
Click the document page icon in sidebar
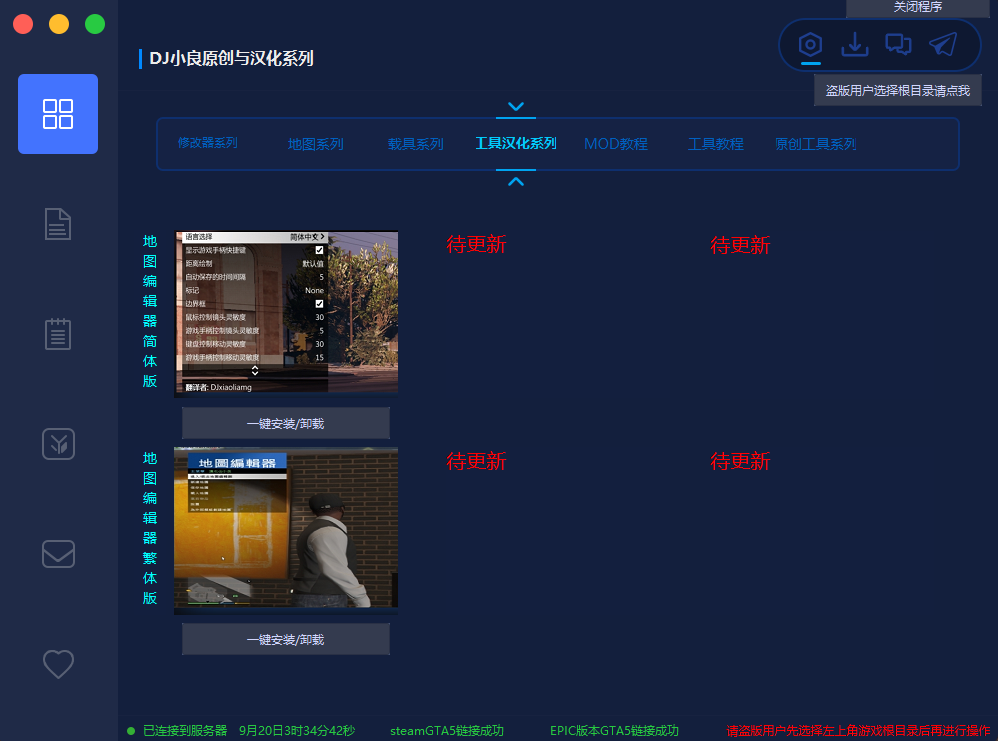[x=58, y=224]
